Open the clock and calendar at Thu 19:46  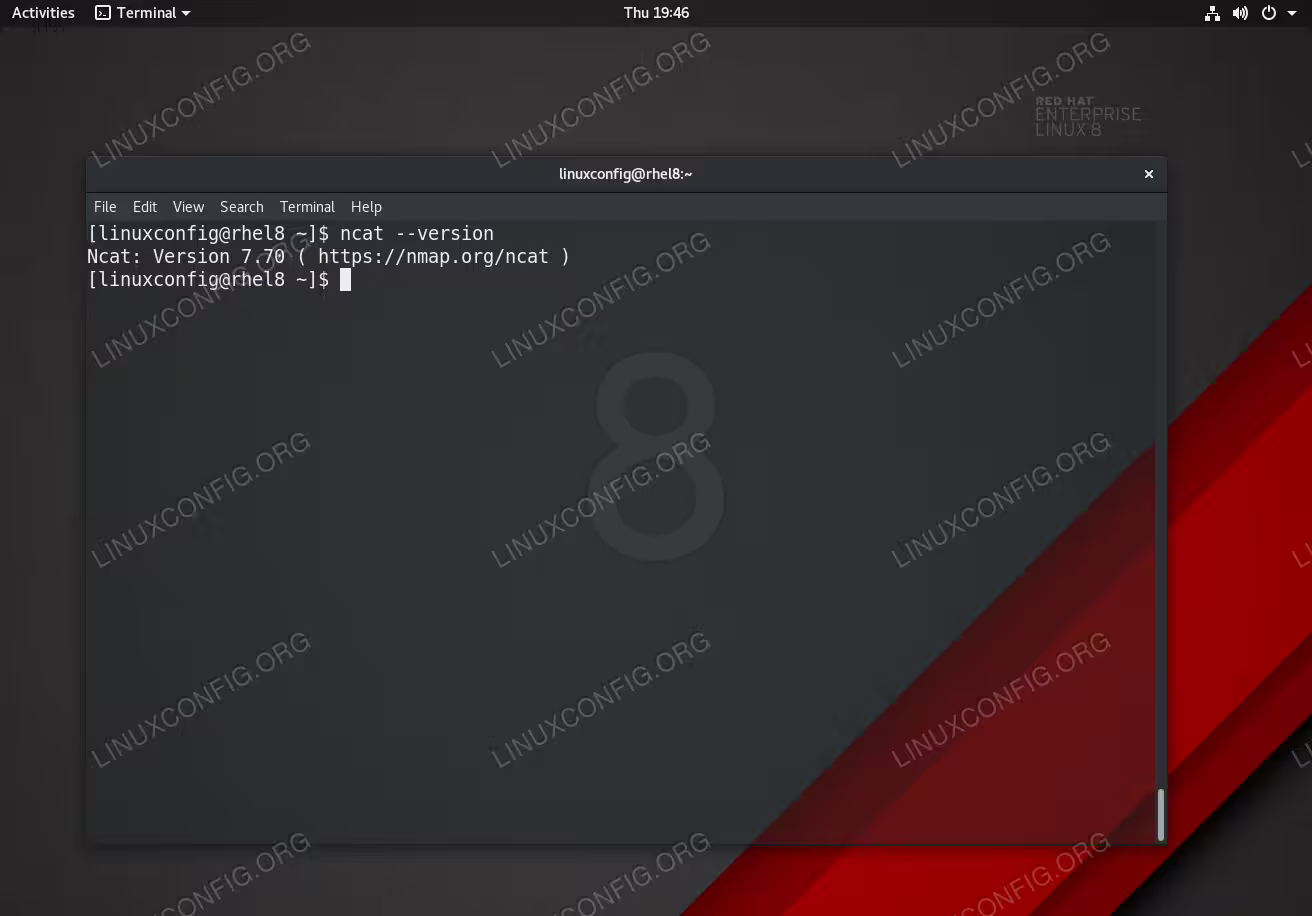[656, 13]
